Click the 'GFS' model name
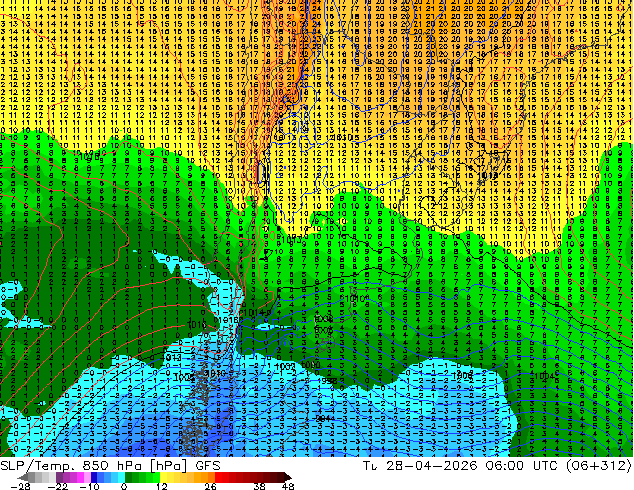This screenshot has height=490, width=634. coord(208,466)
